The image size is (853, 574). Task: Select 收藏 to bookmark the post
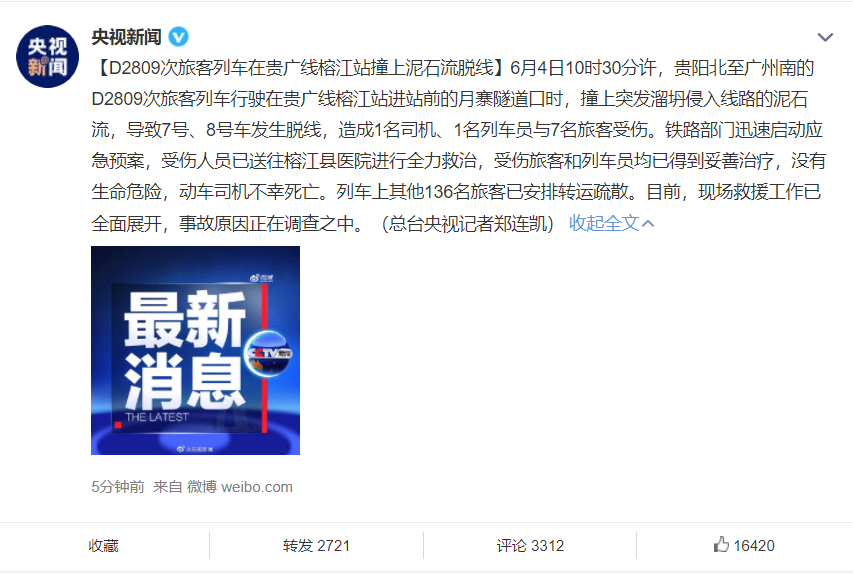point(103,545)
